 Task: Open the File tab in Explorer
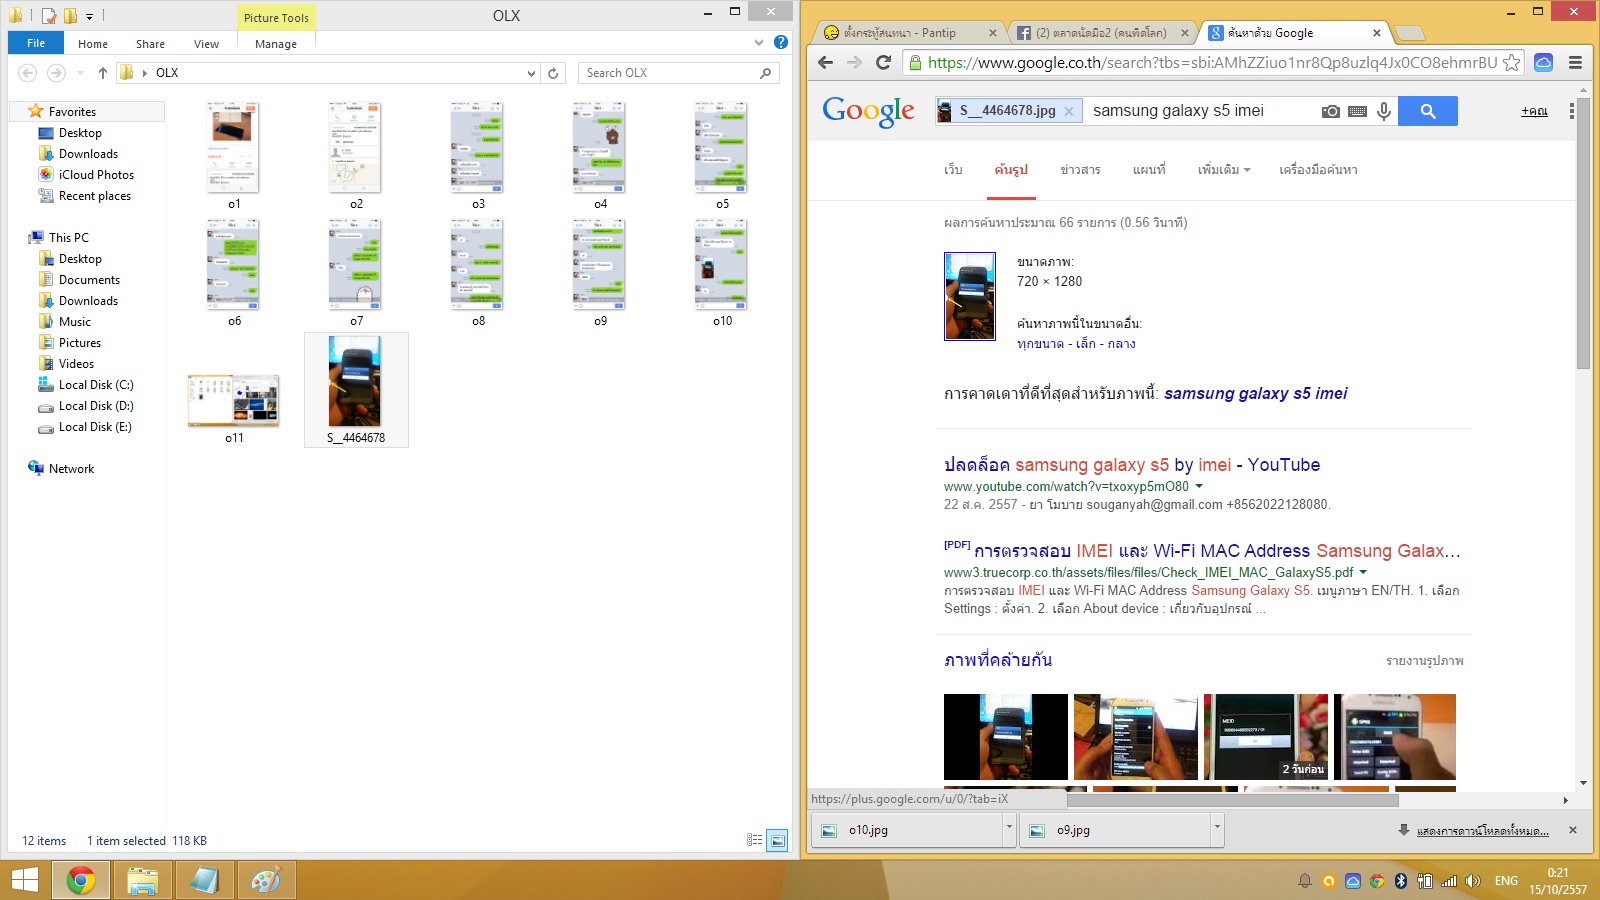[36, 43]
